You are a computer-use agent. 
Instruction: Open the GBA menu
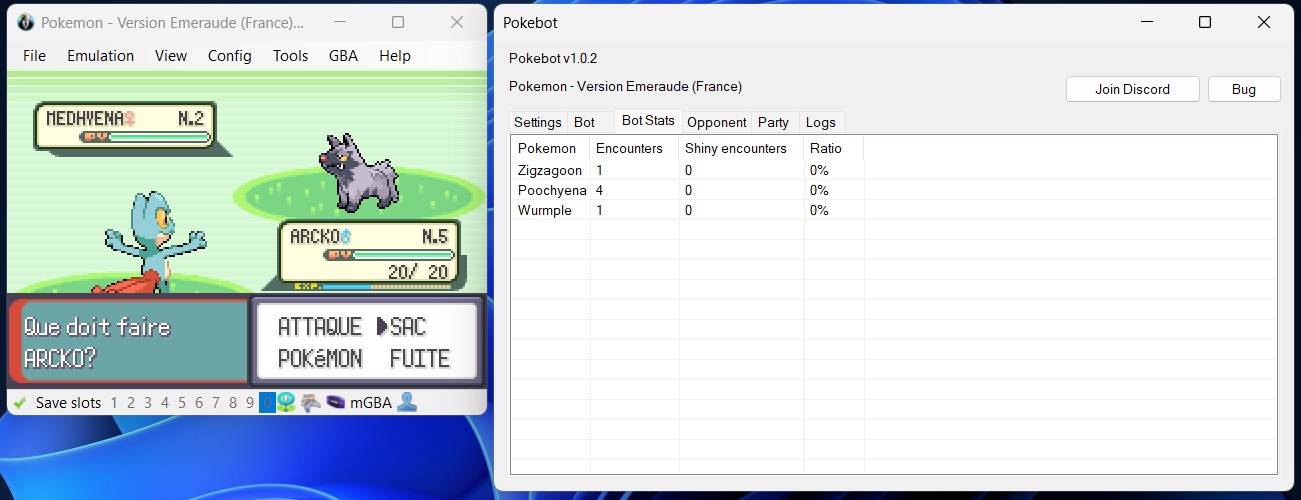(x=344, y=56)
